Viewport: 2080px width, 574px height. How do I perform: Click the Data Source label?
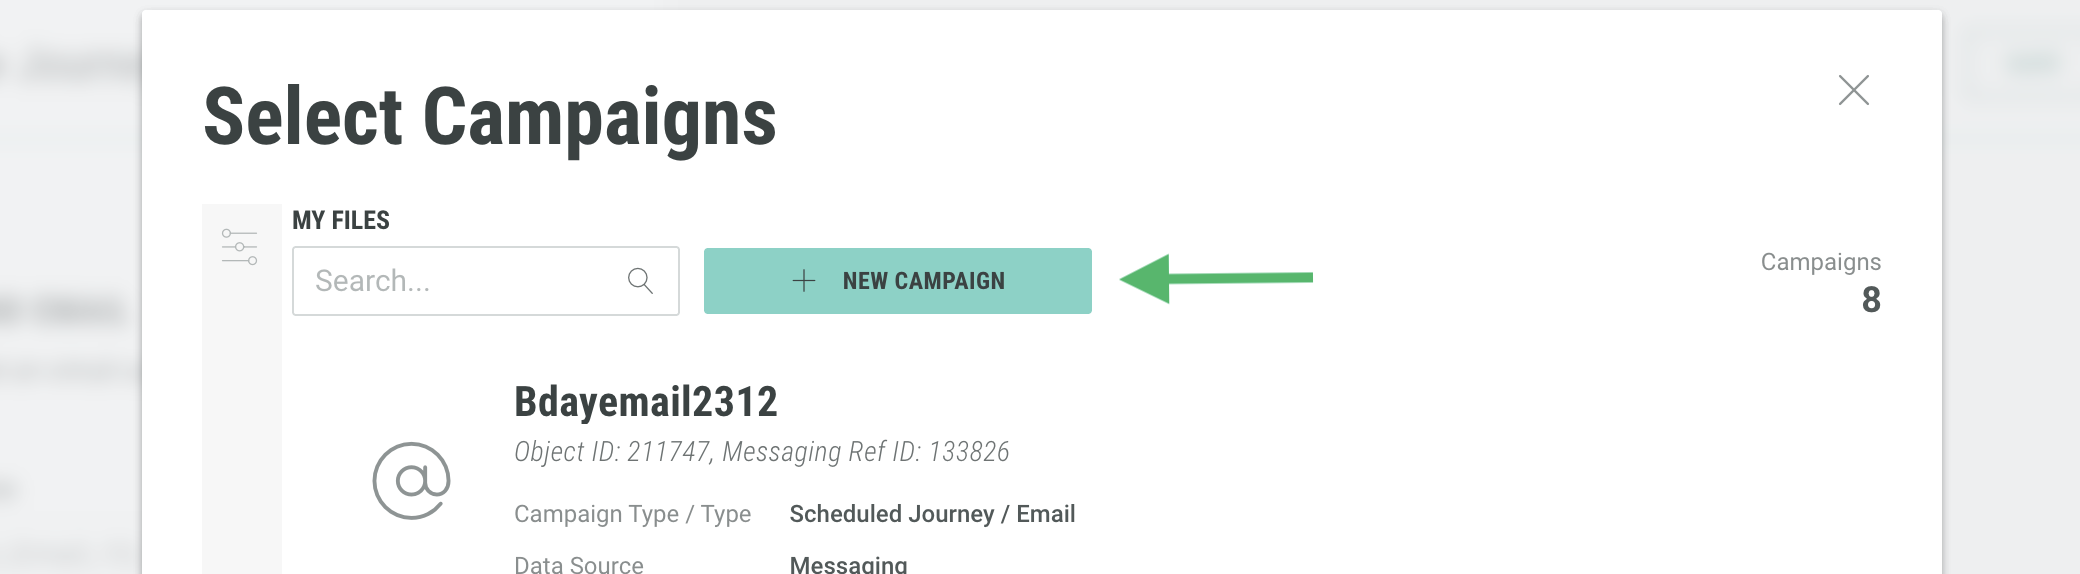click(578, 564)
